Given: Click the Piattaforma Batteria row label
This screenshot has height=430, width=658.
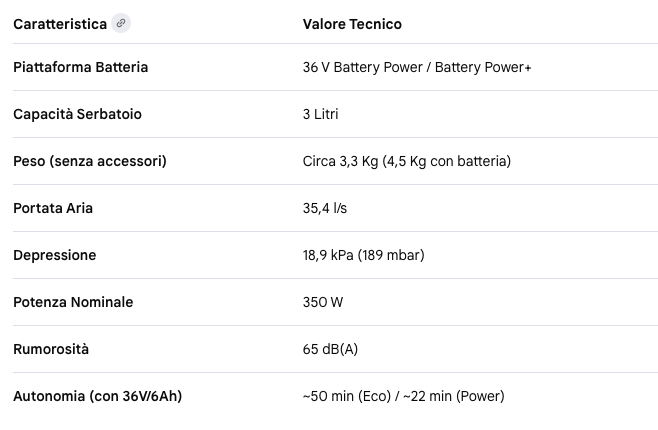Looking at the screenshot, I should tap(81, 67).
